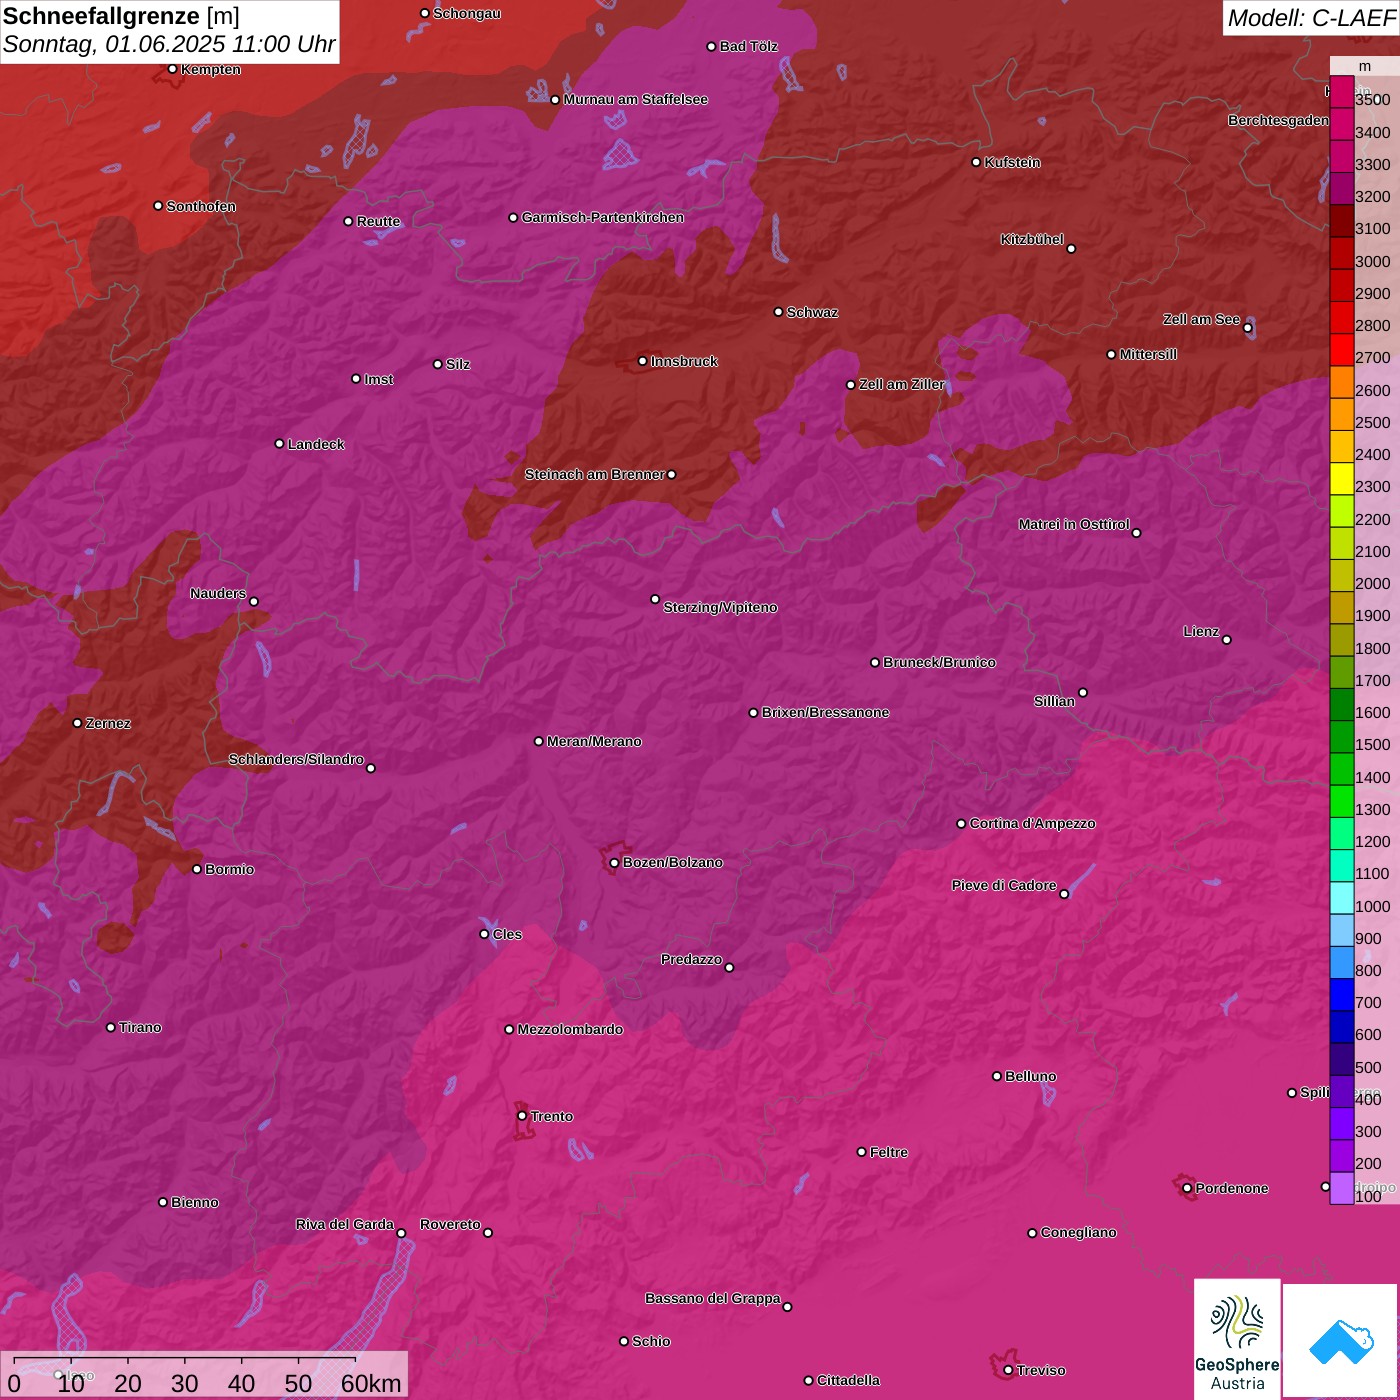Click the Innsbruck city marker dot
The image size is (1400, 1400).
(643, 361)
